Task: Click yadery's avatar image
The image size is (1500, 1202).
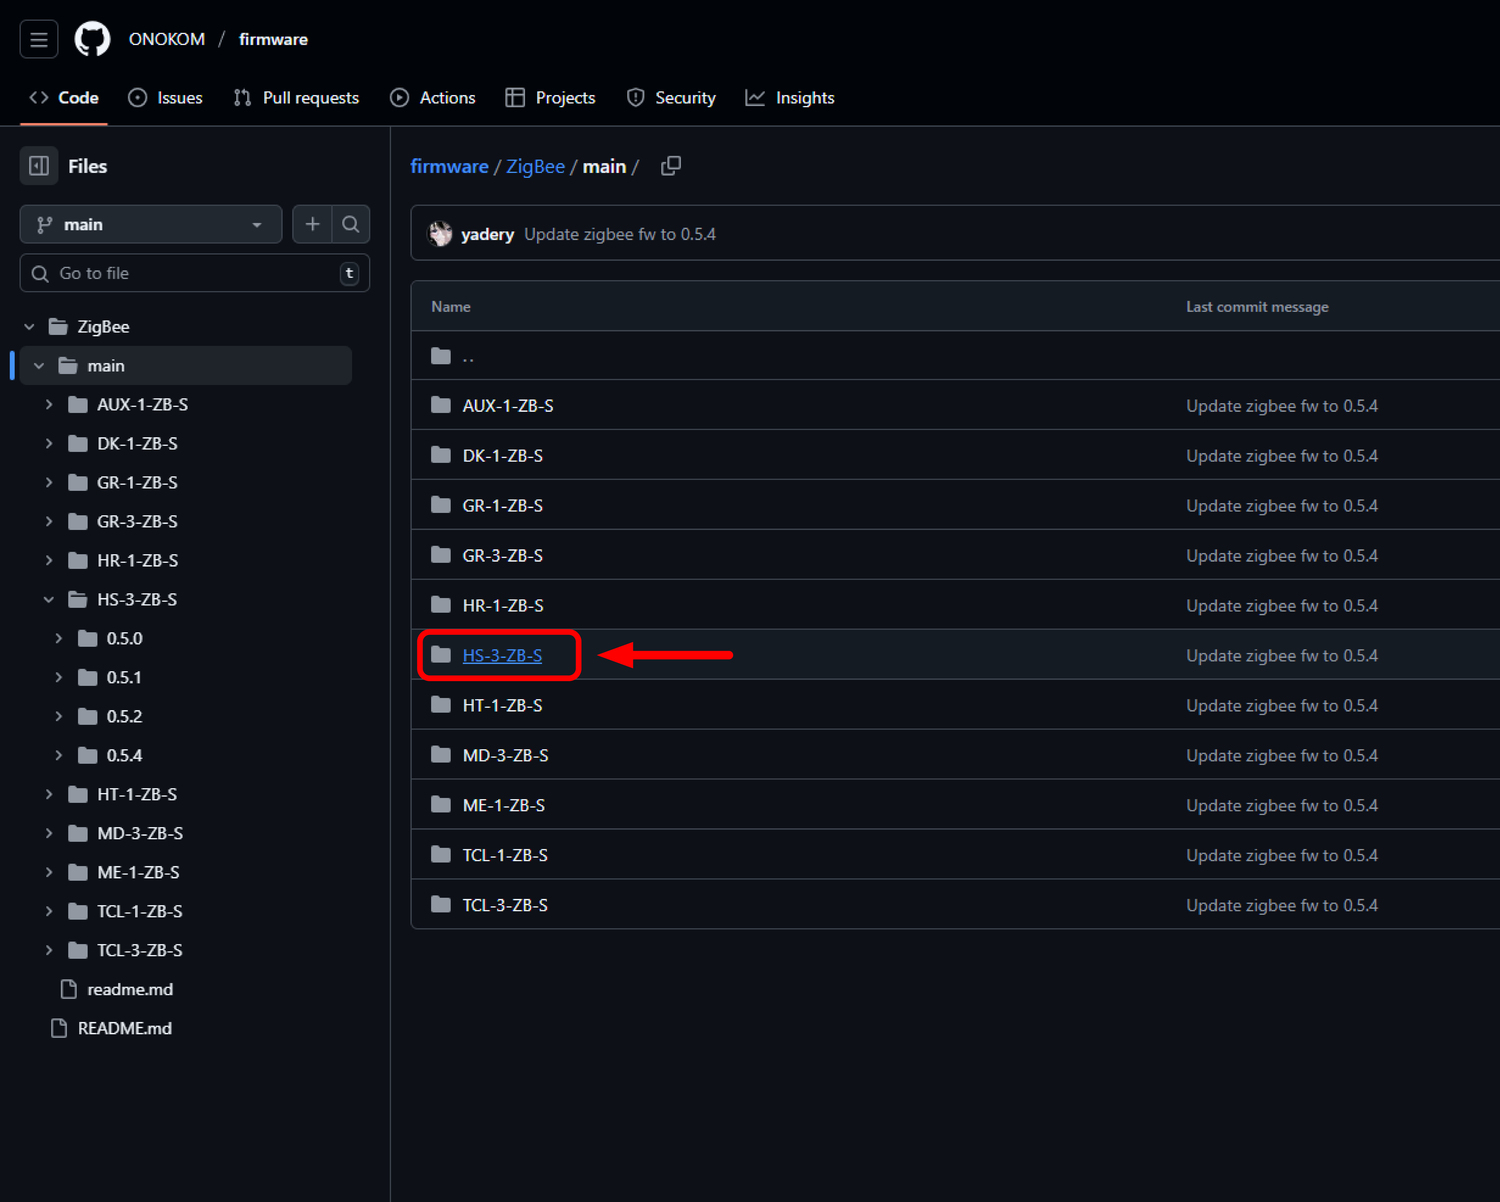Action: (x=440, y=234)
